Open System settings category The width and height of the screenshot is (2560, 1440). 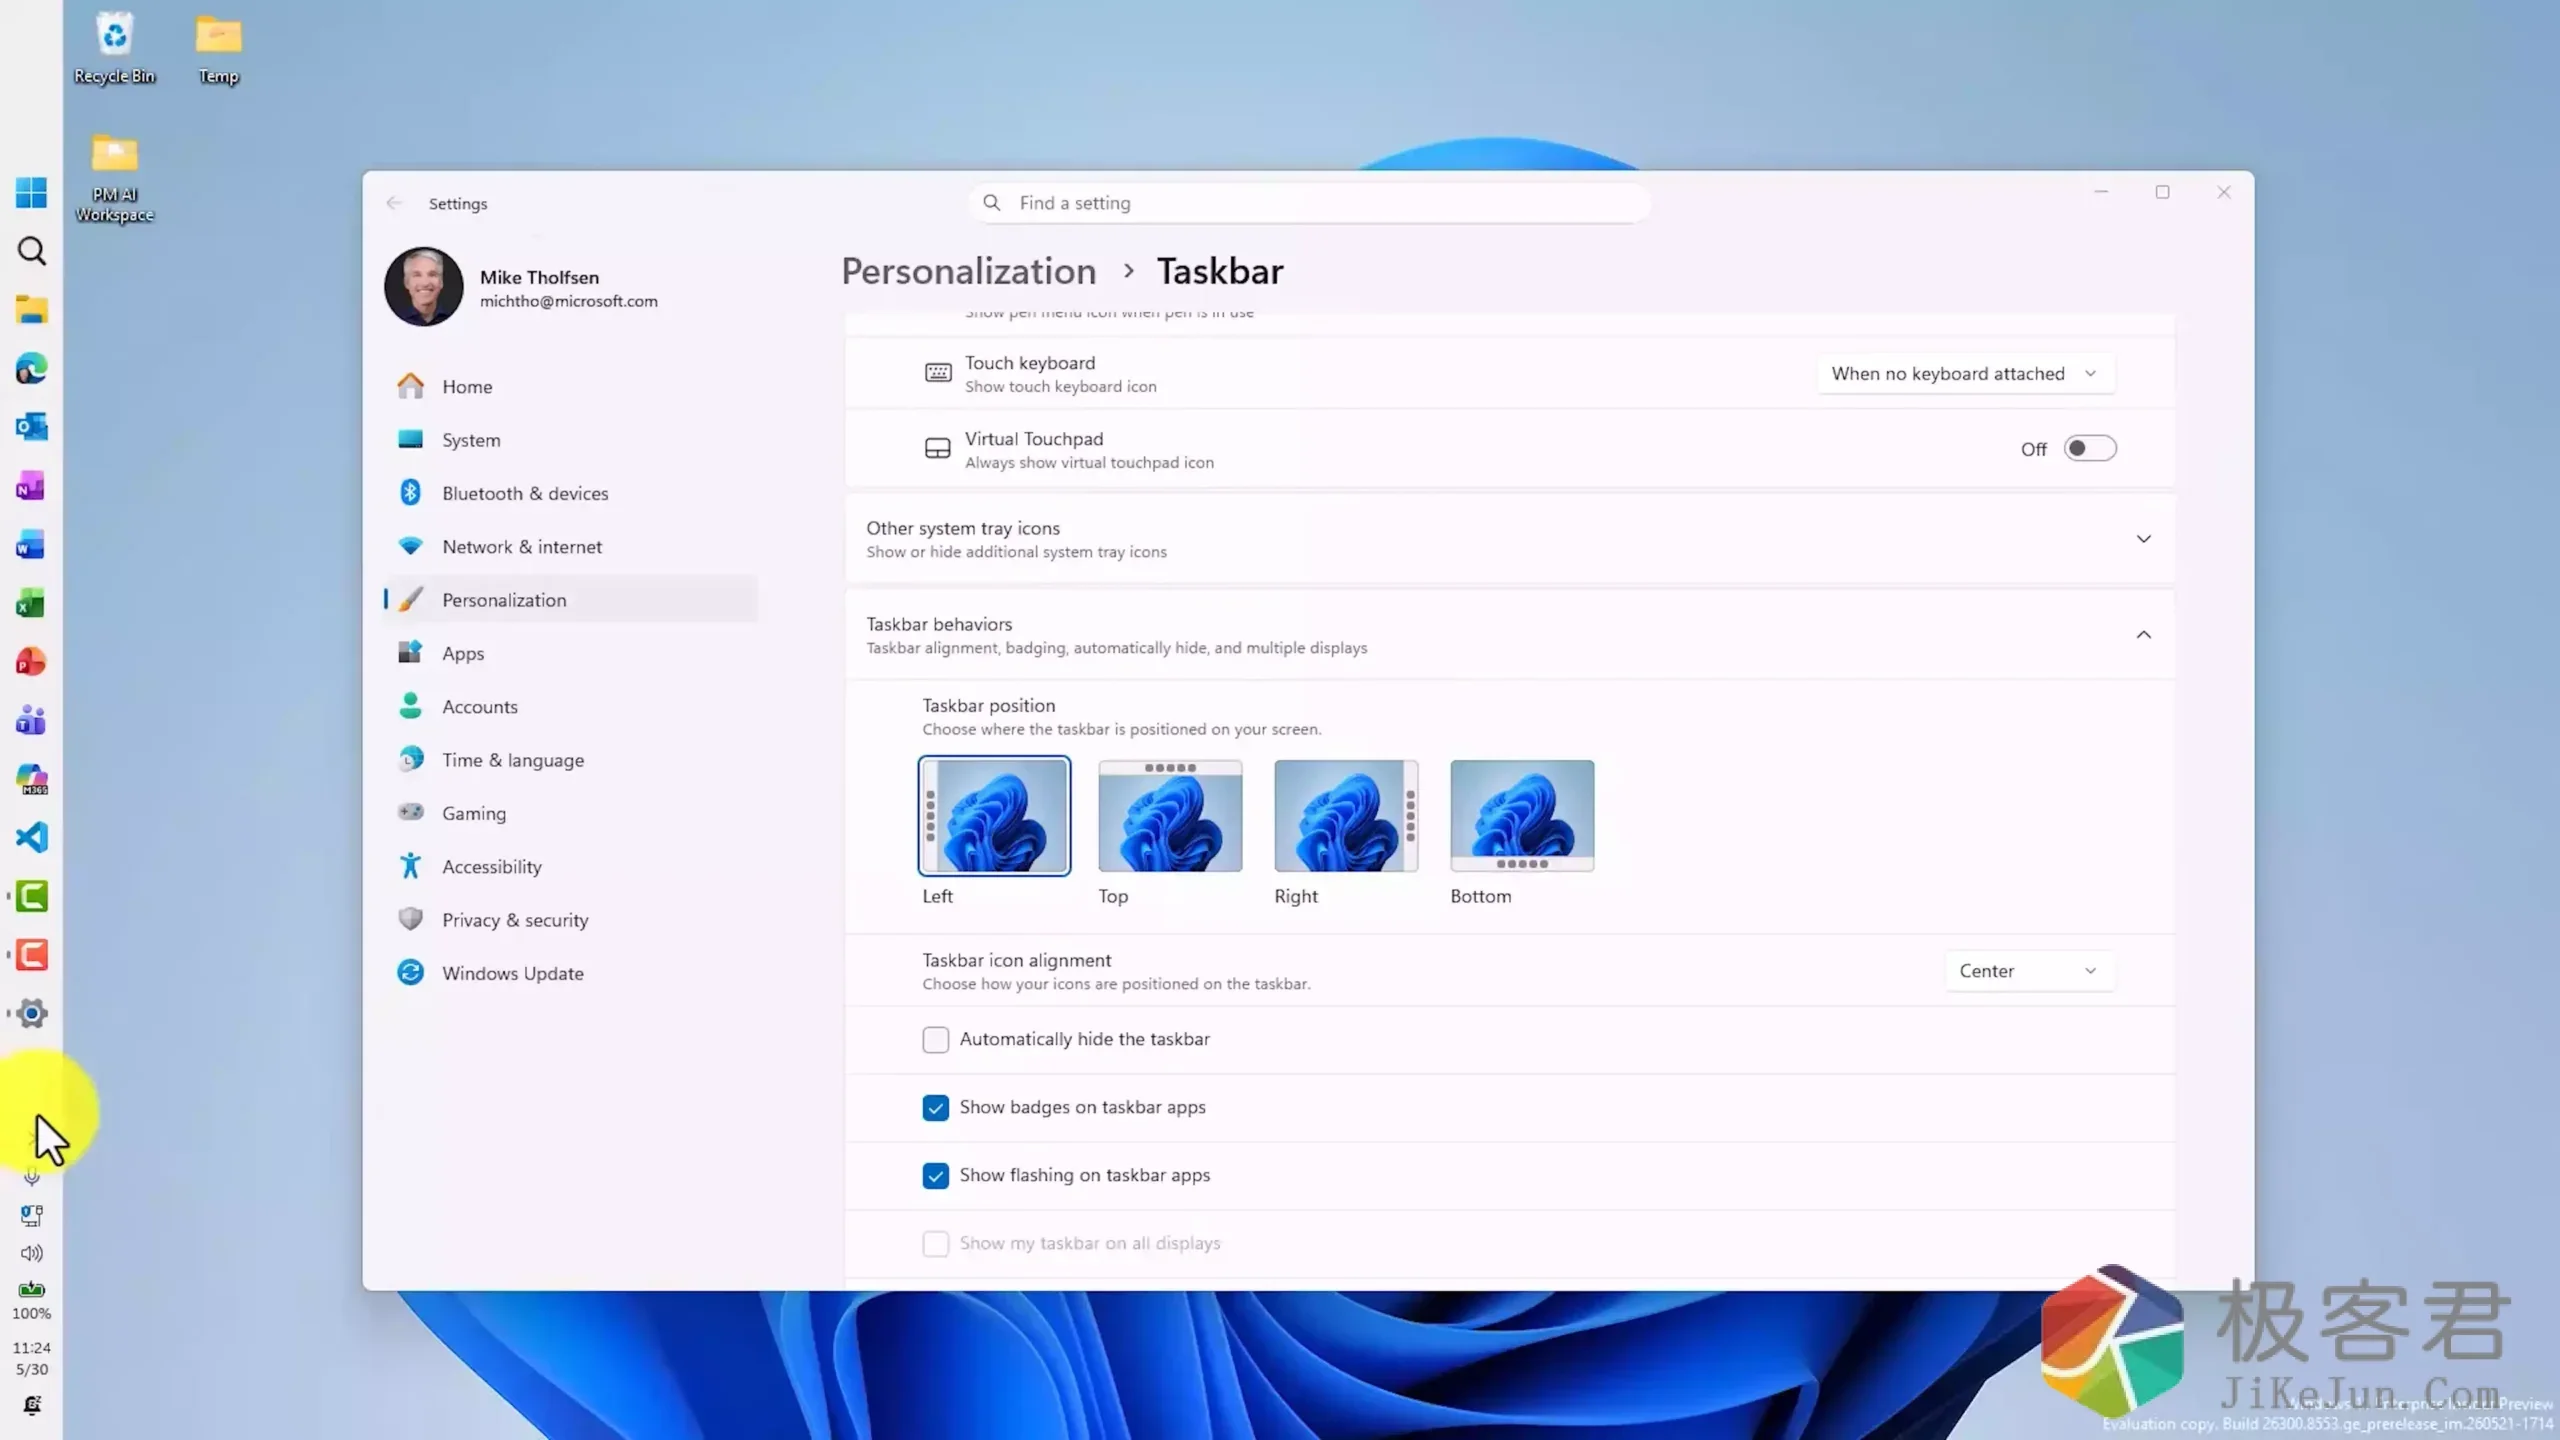pyautogui.click(x=570, y=440)
